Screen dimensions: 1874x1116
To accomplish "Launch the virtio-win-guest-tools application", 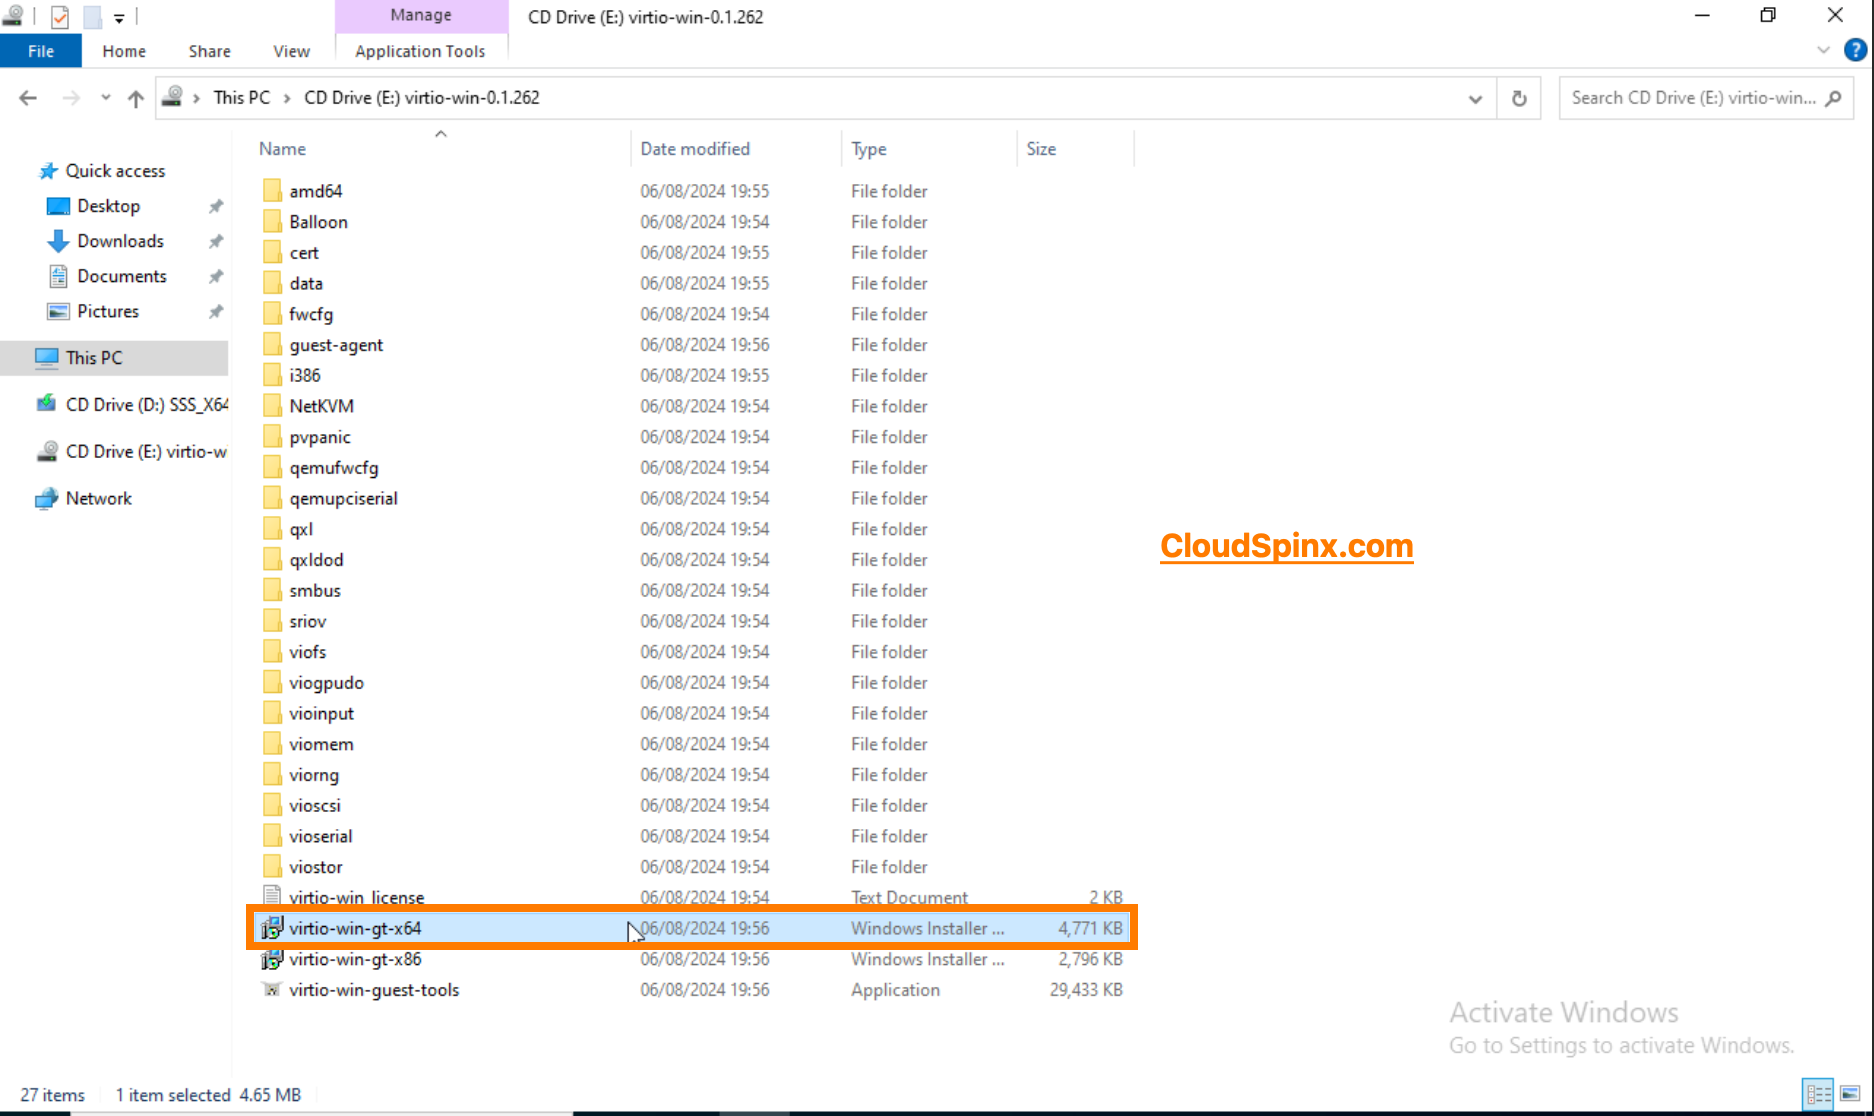I will pos(373,990).
